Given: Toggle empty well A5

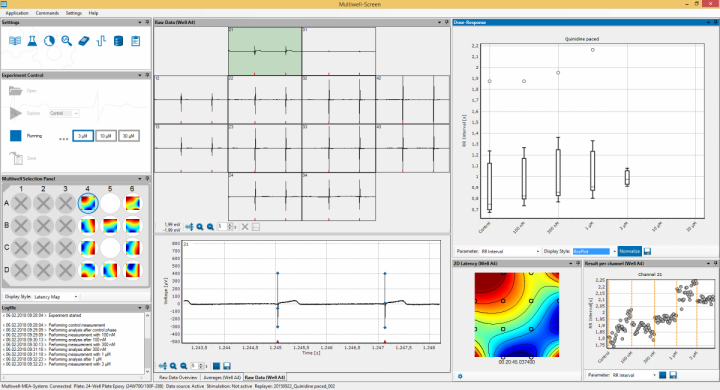Looking at the screenshot, I should point(110,203).
